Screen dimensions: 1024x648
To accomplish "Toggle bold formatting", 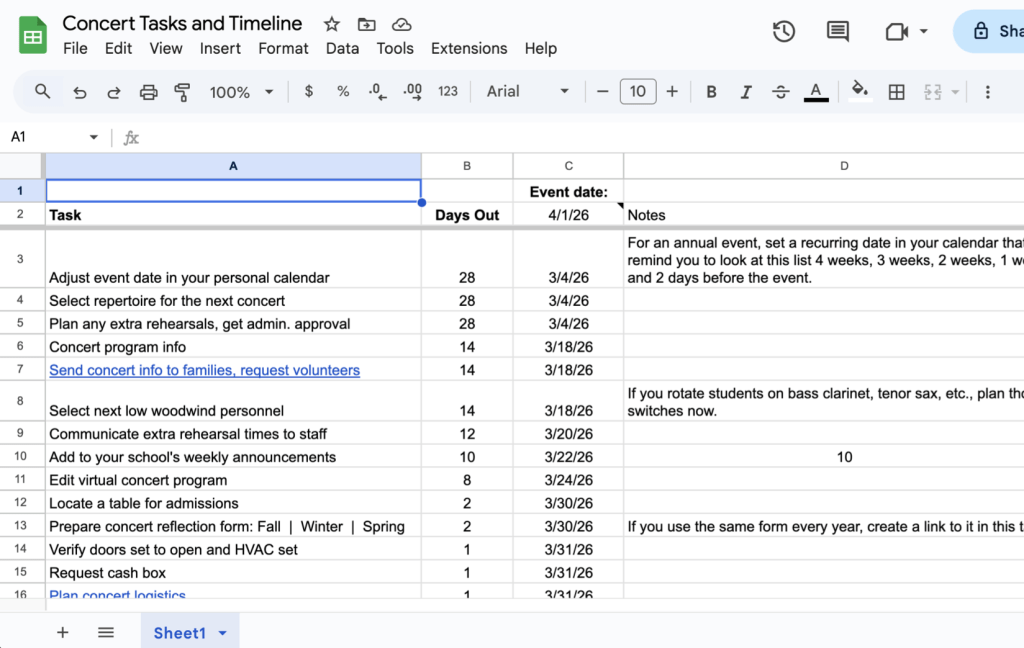I will coord(711,92).
